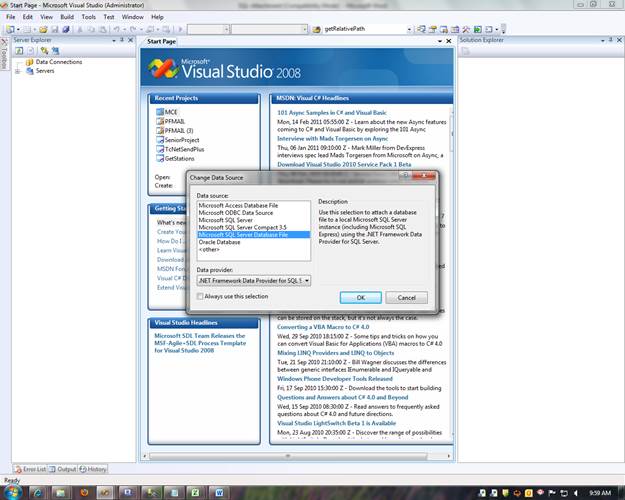Click Start Page horizontal scrollbar thumb

[288, 456]
